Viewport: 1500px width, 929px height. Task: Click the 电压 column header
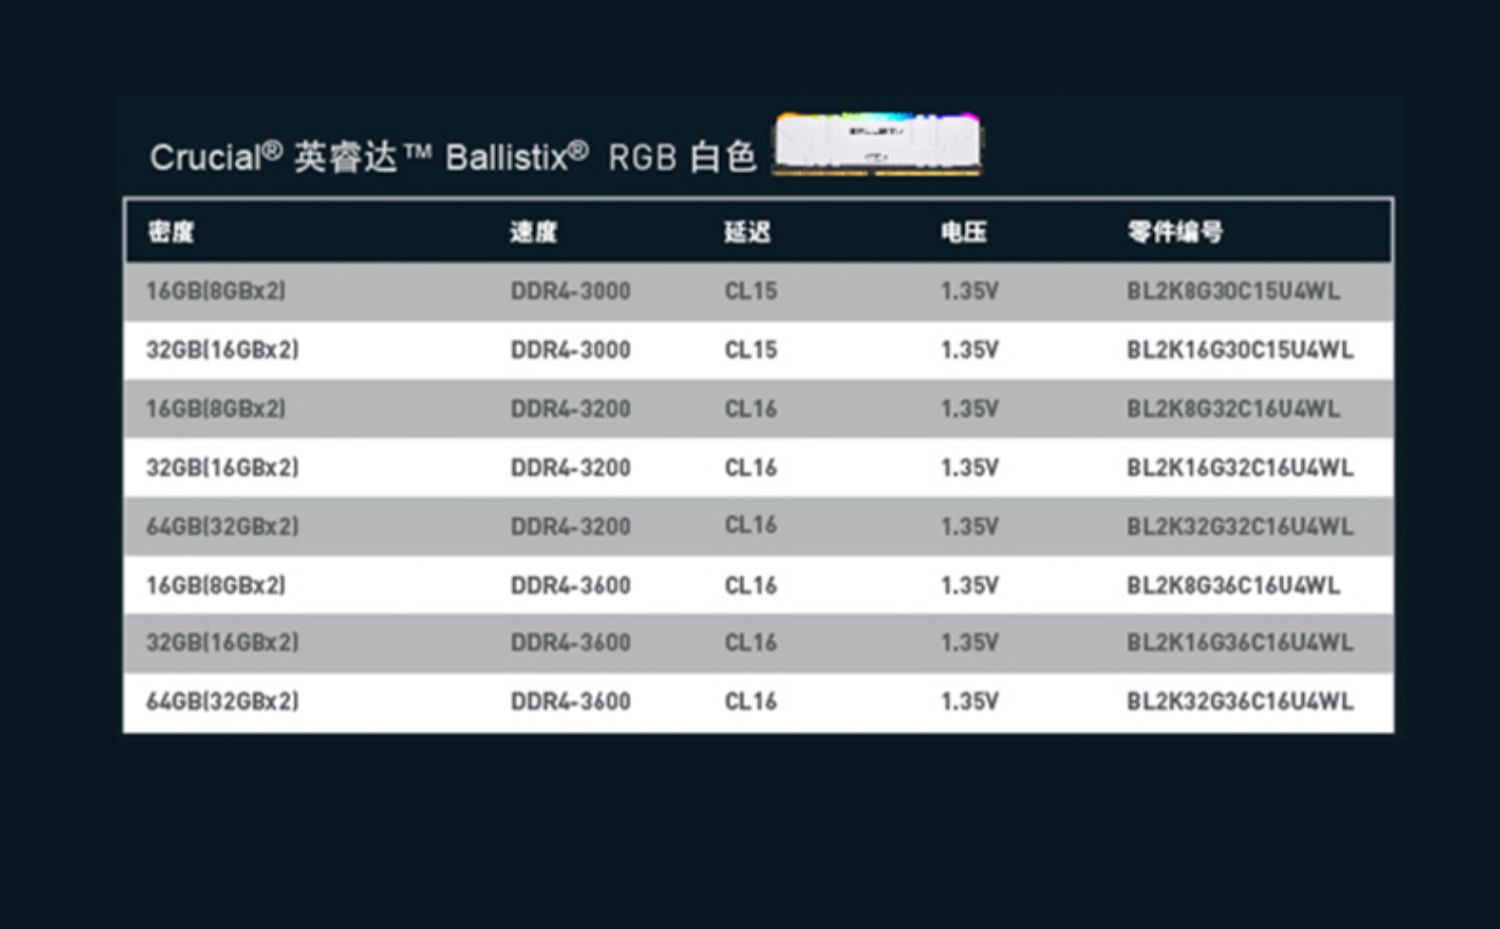tap(963, 232)
